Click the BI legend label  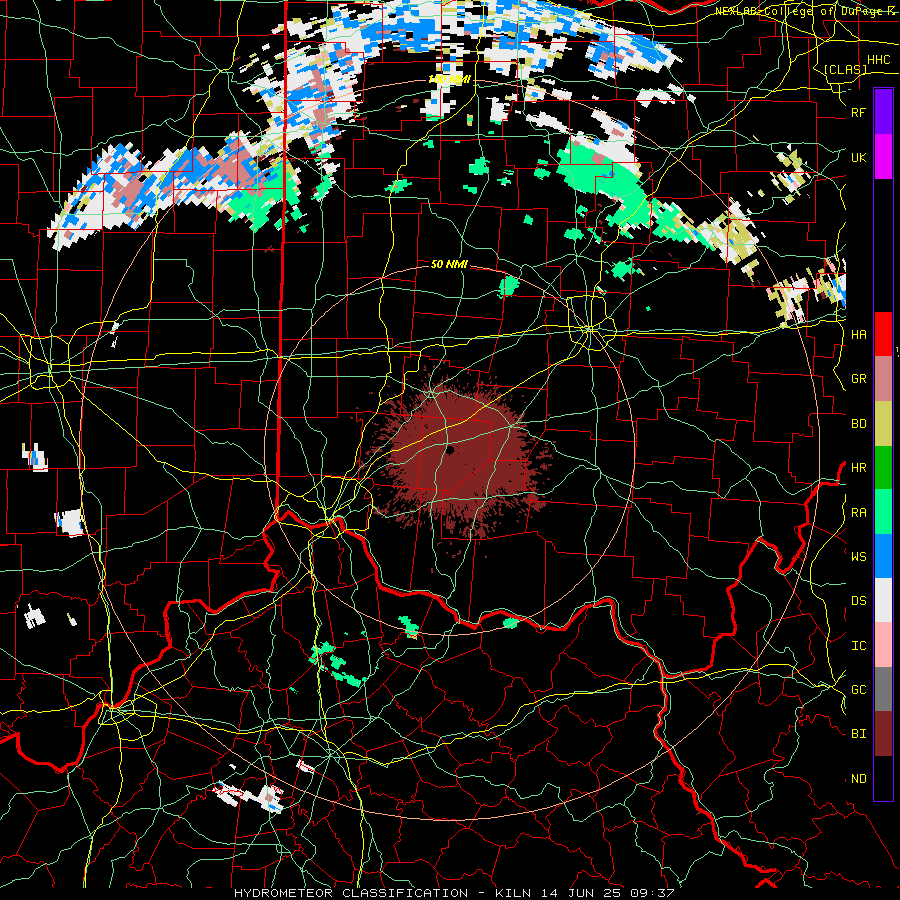coord(858,734)
